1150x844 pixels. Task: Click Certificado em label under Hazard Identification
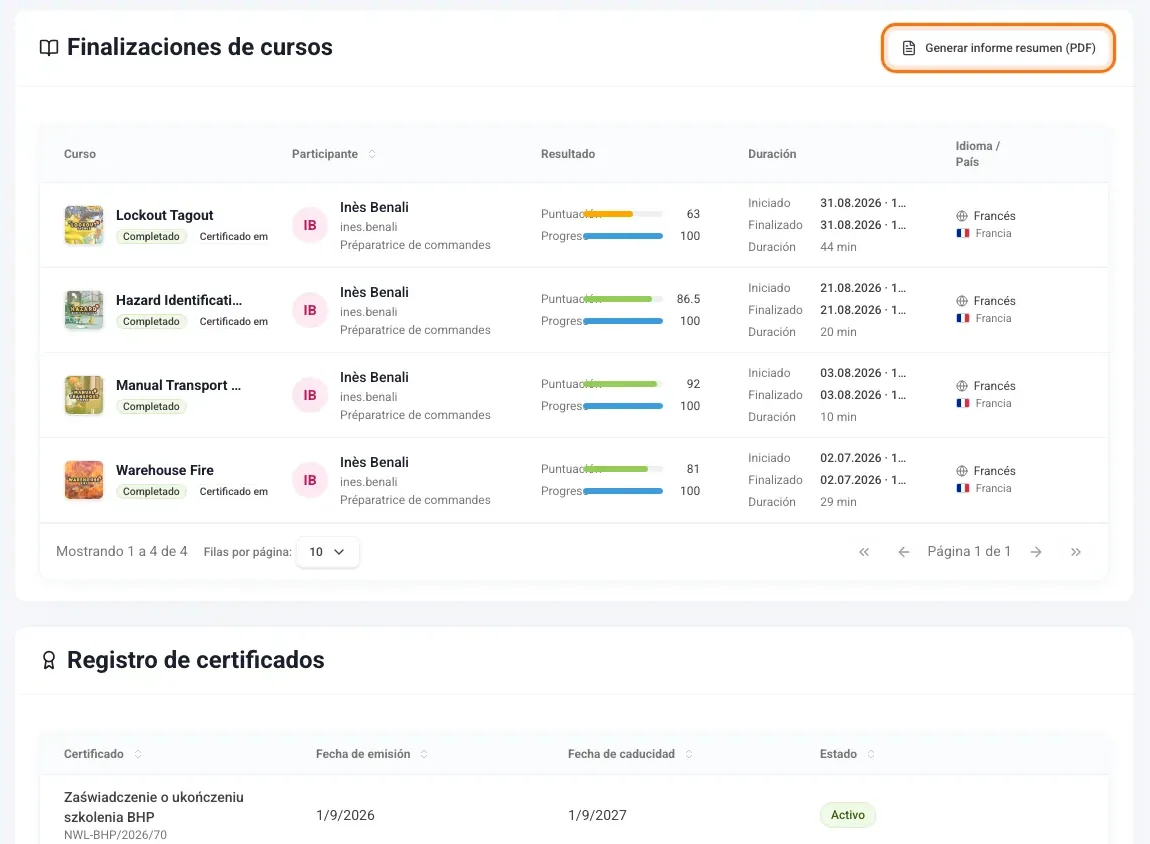click(233, 321)
